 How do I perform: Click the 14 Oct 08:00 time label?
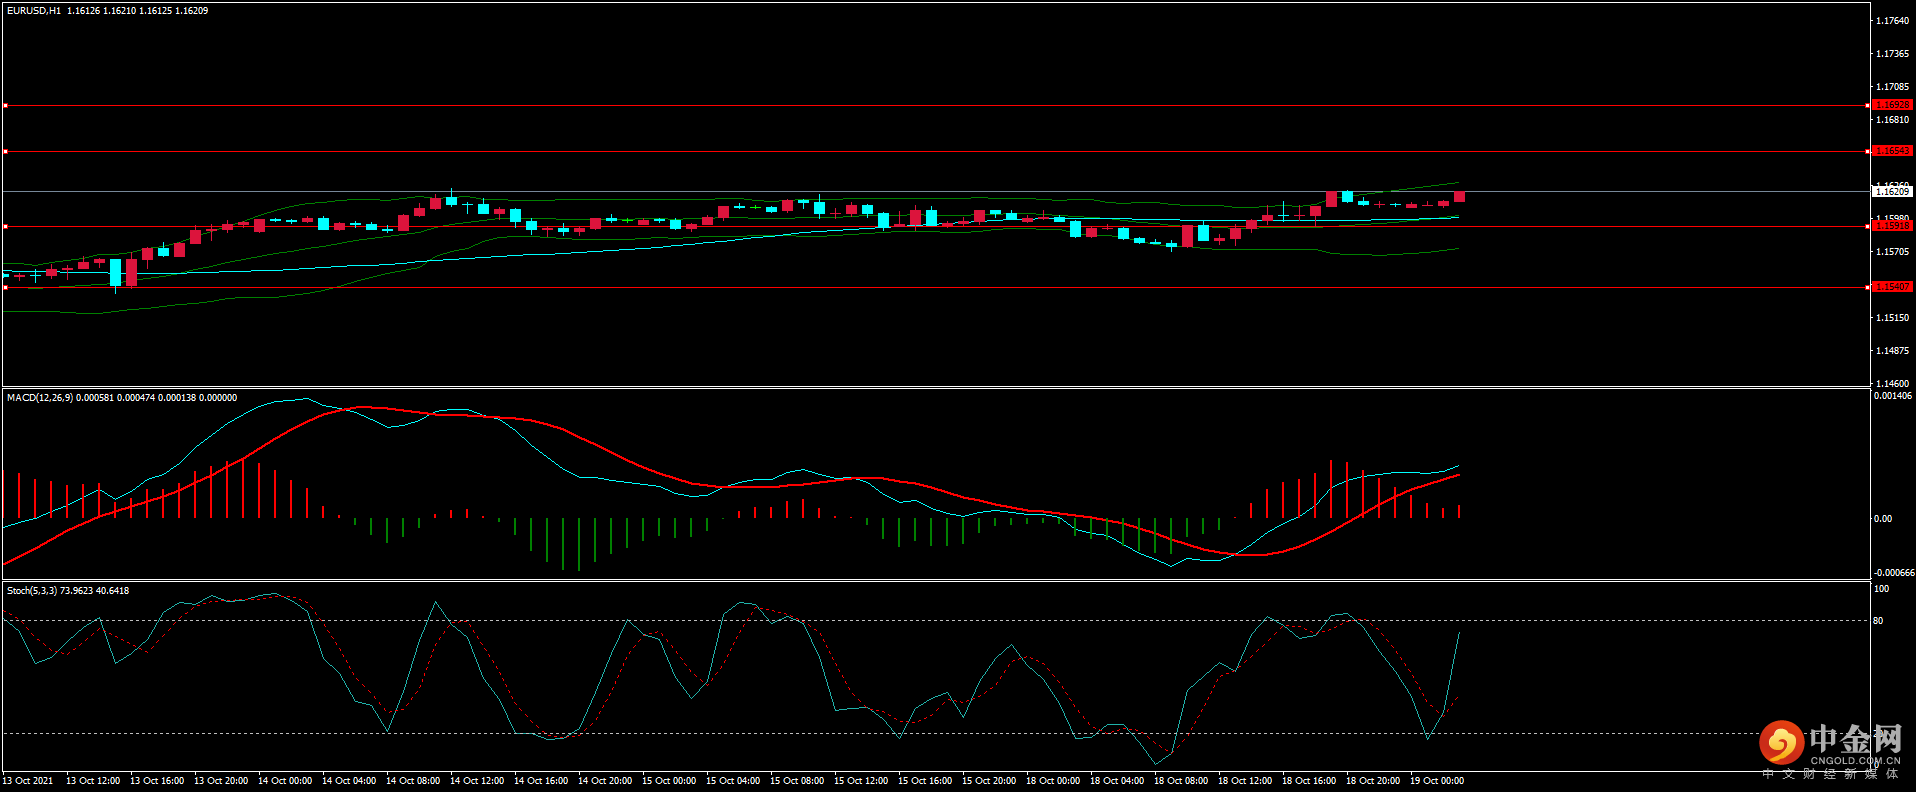(413, 781)
